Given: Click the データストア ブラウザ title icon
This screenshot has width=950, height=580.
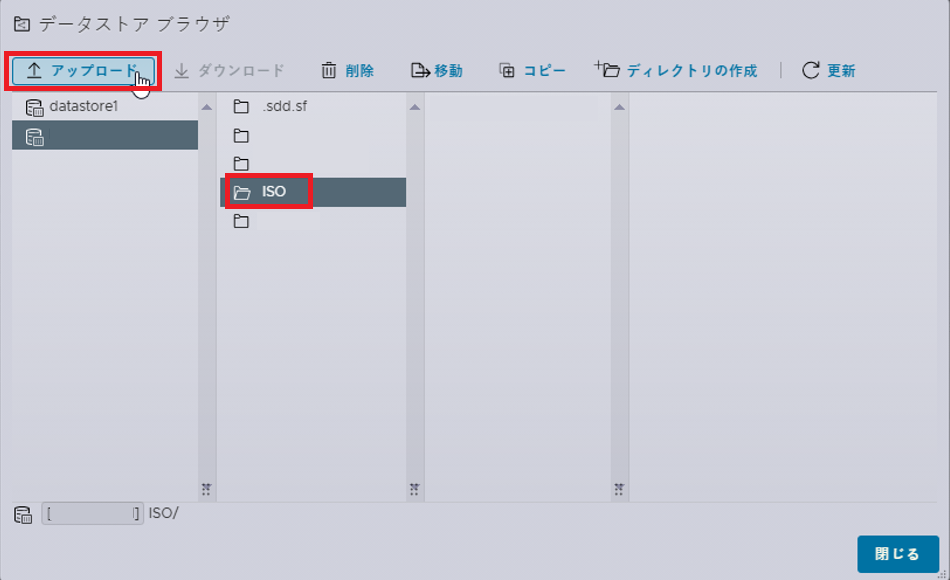Looking at the screenshot, I should tap(22, 24).
